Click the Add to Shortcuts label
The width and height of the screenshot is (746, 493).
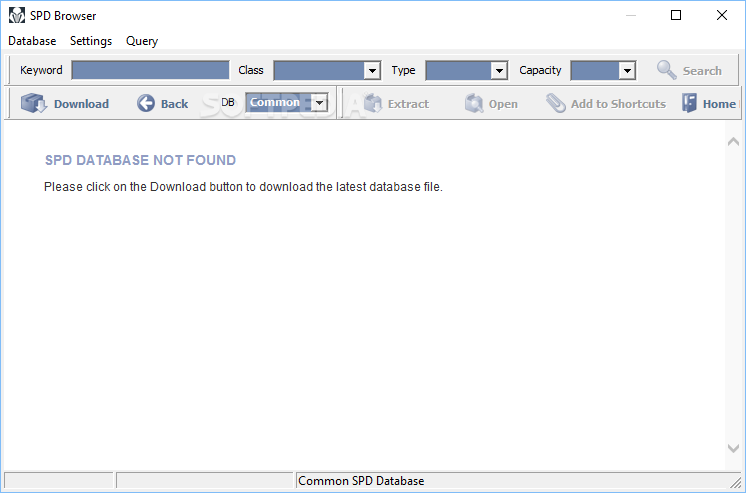pyautogui.click(x=618, y=104)
